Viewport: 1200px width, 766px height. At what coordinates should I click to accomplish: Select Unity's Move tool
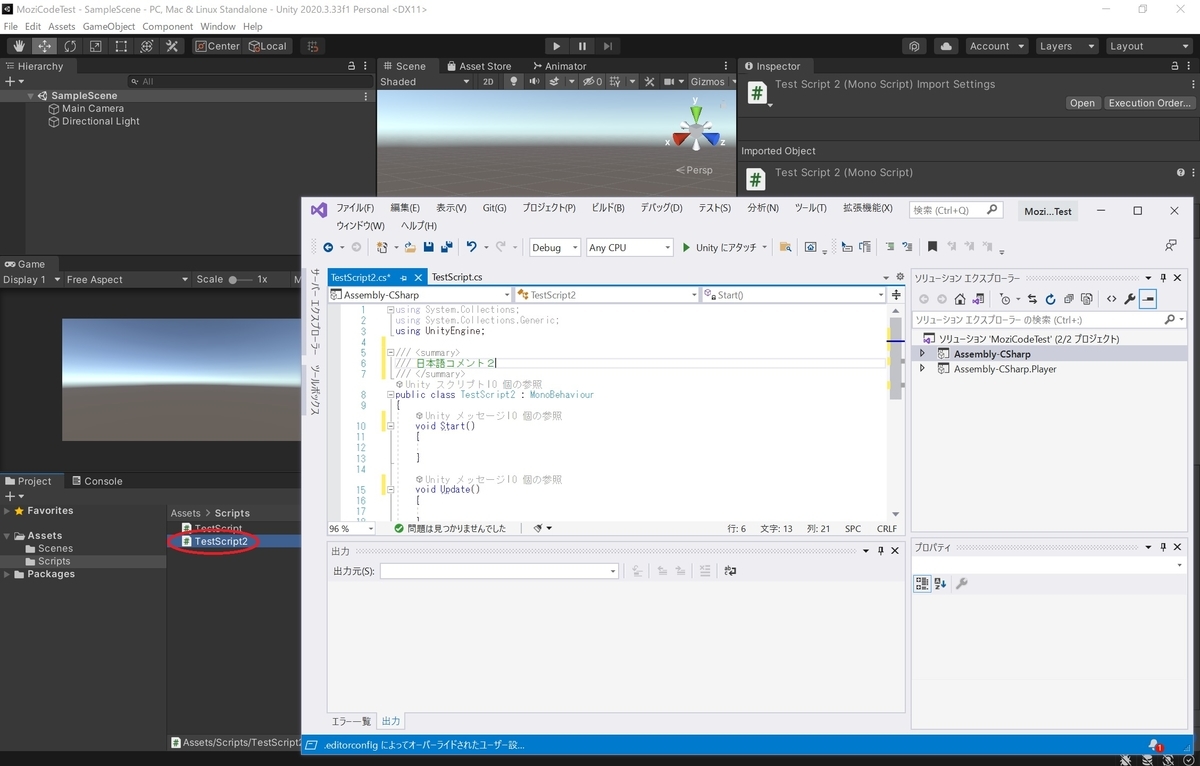45,46
